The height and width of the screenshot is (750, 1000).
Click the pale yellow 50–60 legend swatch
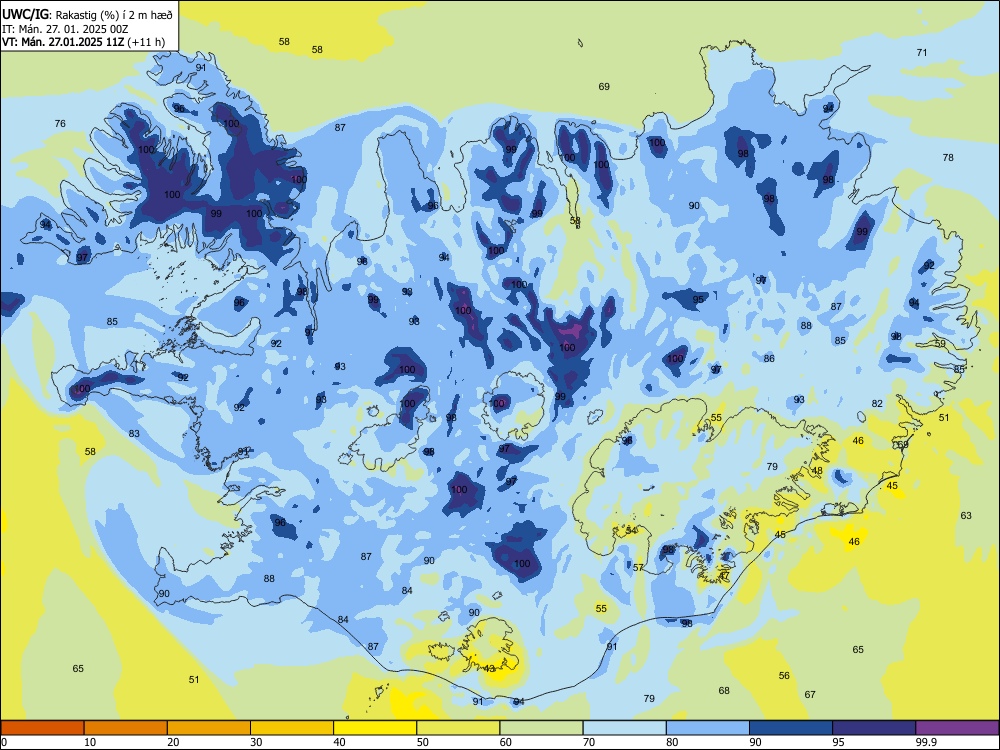point(458,728)
